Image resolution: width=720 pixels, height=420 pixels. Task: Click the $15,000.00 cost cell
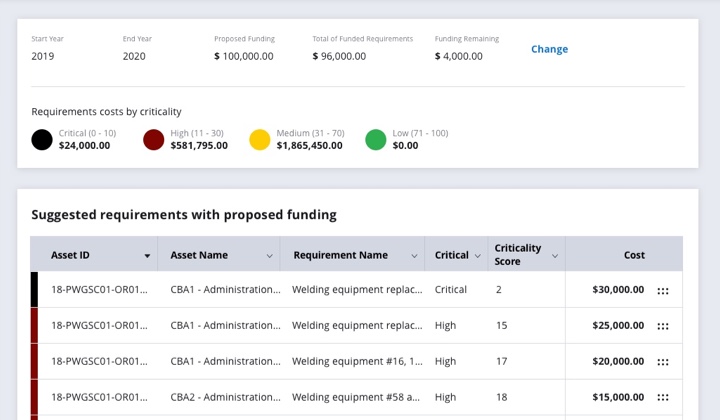[x=618, y=397]
